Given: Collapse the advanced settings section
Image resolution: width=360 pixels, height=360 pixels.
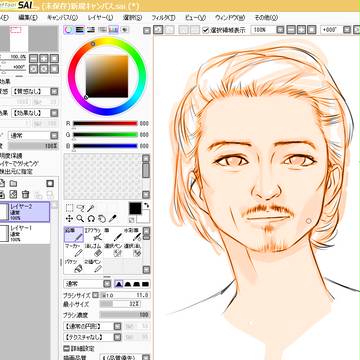Looking at the screenshot, I should click(x=66, y=348).
